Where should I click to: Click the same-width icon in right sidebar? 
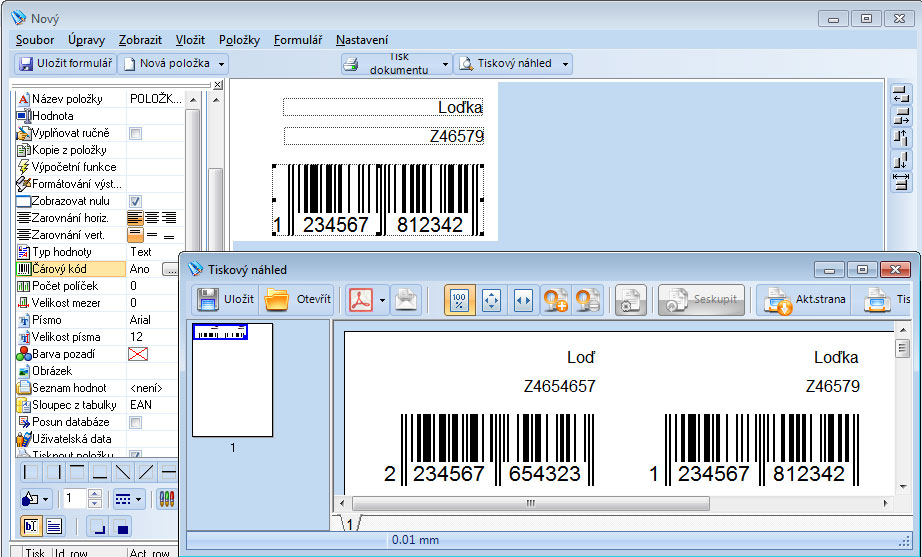tap(901, 181)
